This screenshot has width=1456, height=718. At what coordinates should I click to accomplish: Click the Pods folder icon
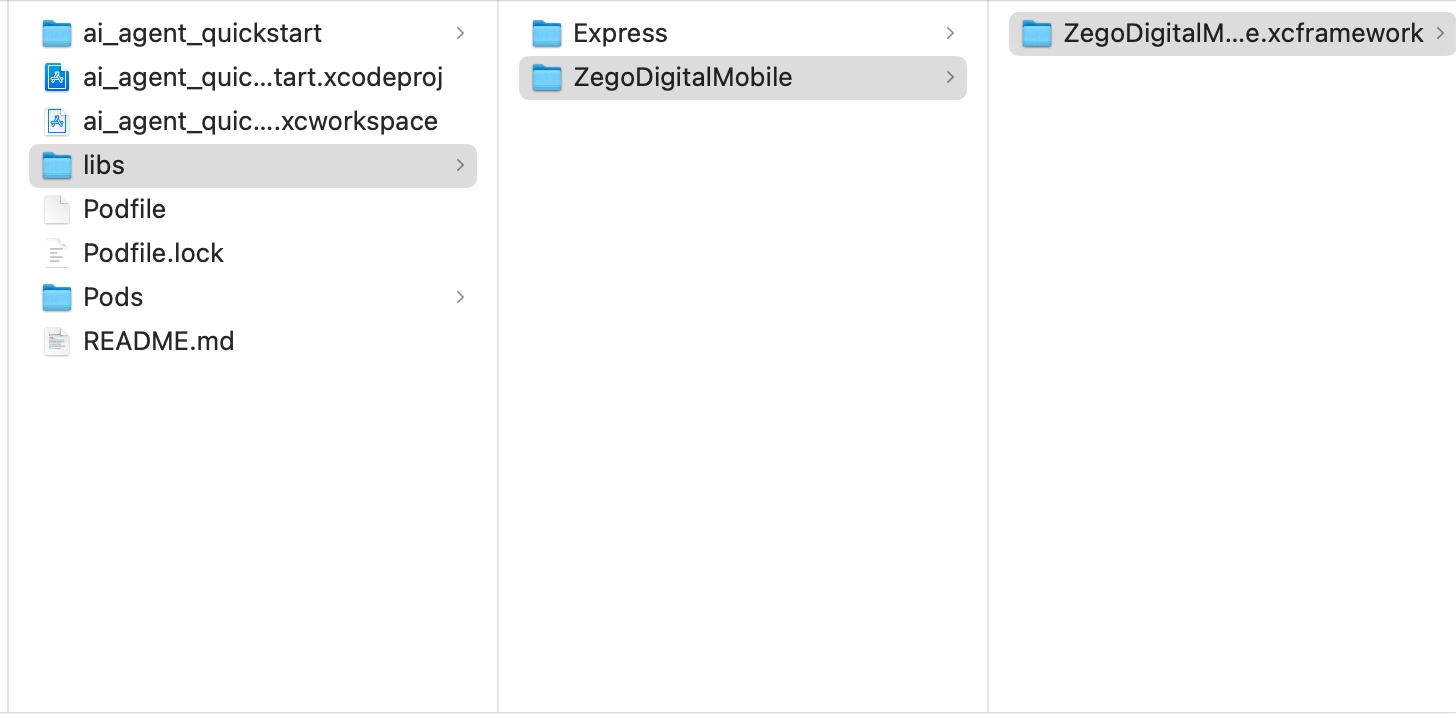[57, 298]
